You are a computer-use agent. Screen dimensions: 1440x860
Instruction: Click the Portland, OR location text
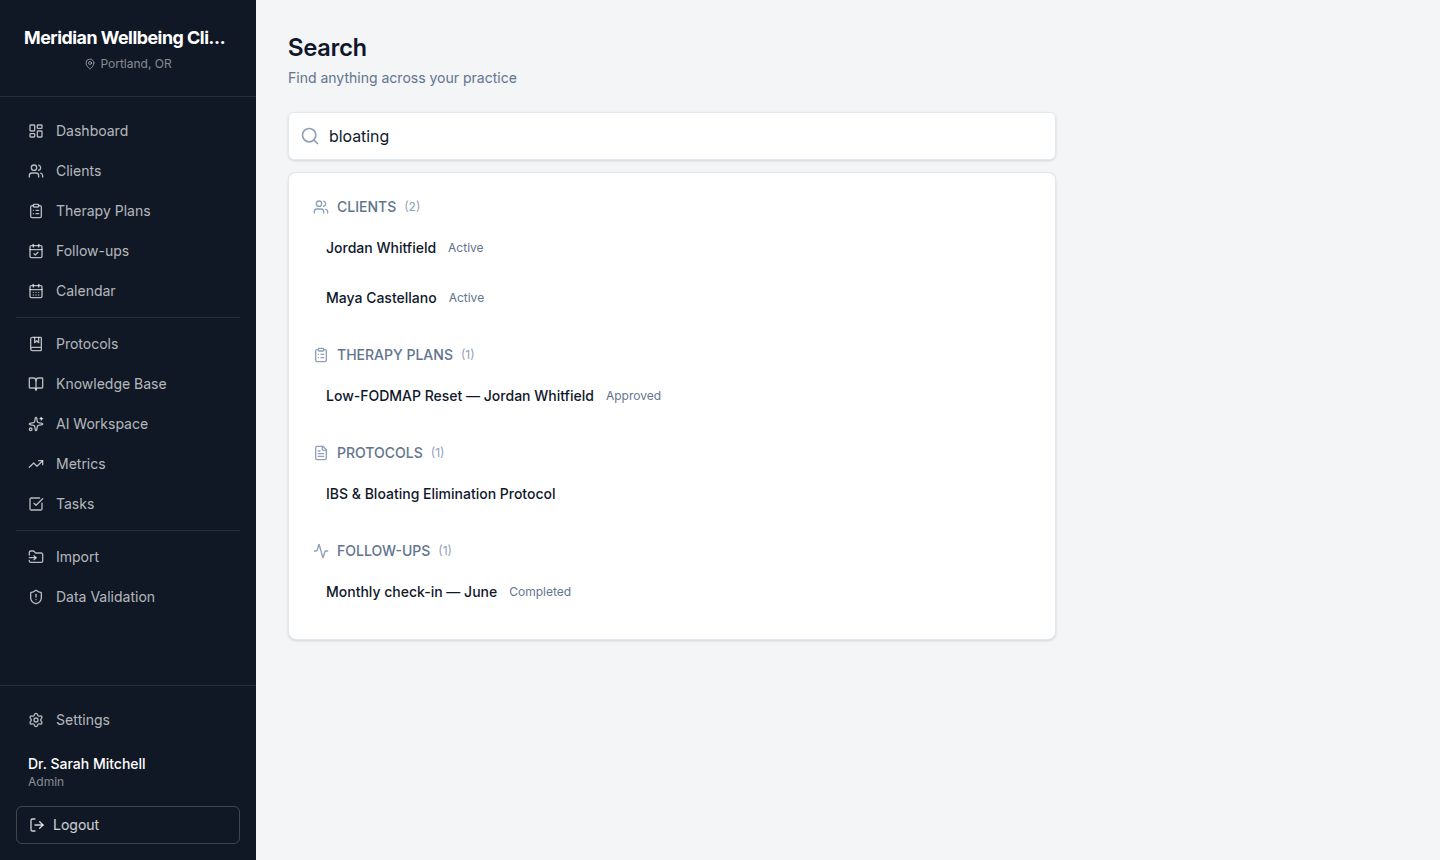coord(136,64)
